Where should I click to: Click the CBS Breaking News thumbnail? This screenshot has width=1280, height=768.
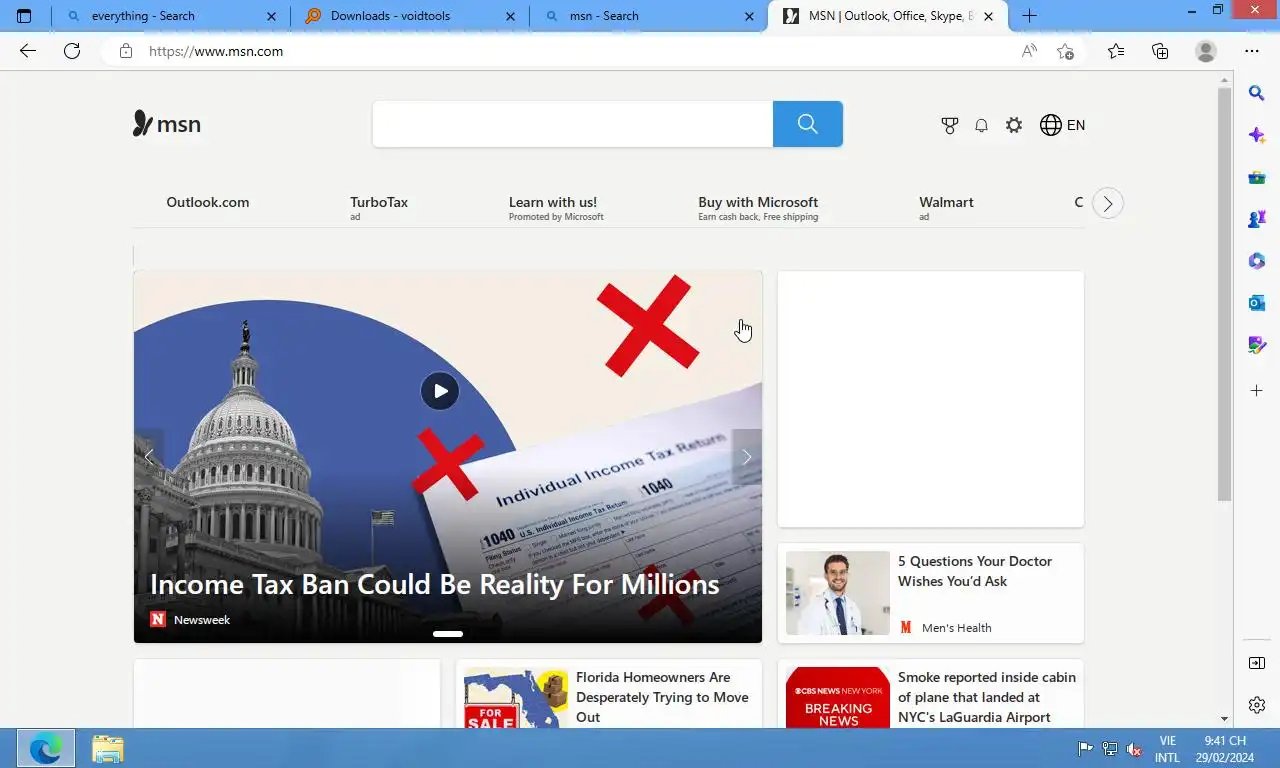click(x=838, y=698)
